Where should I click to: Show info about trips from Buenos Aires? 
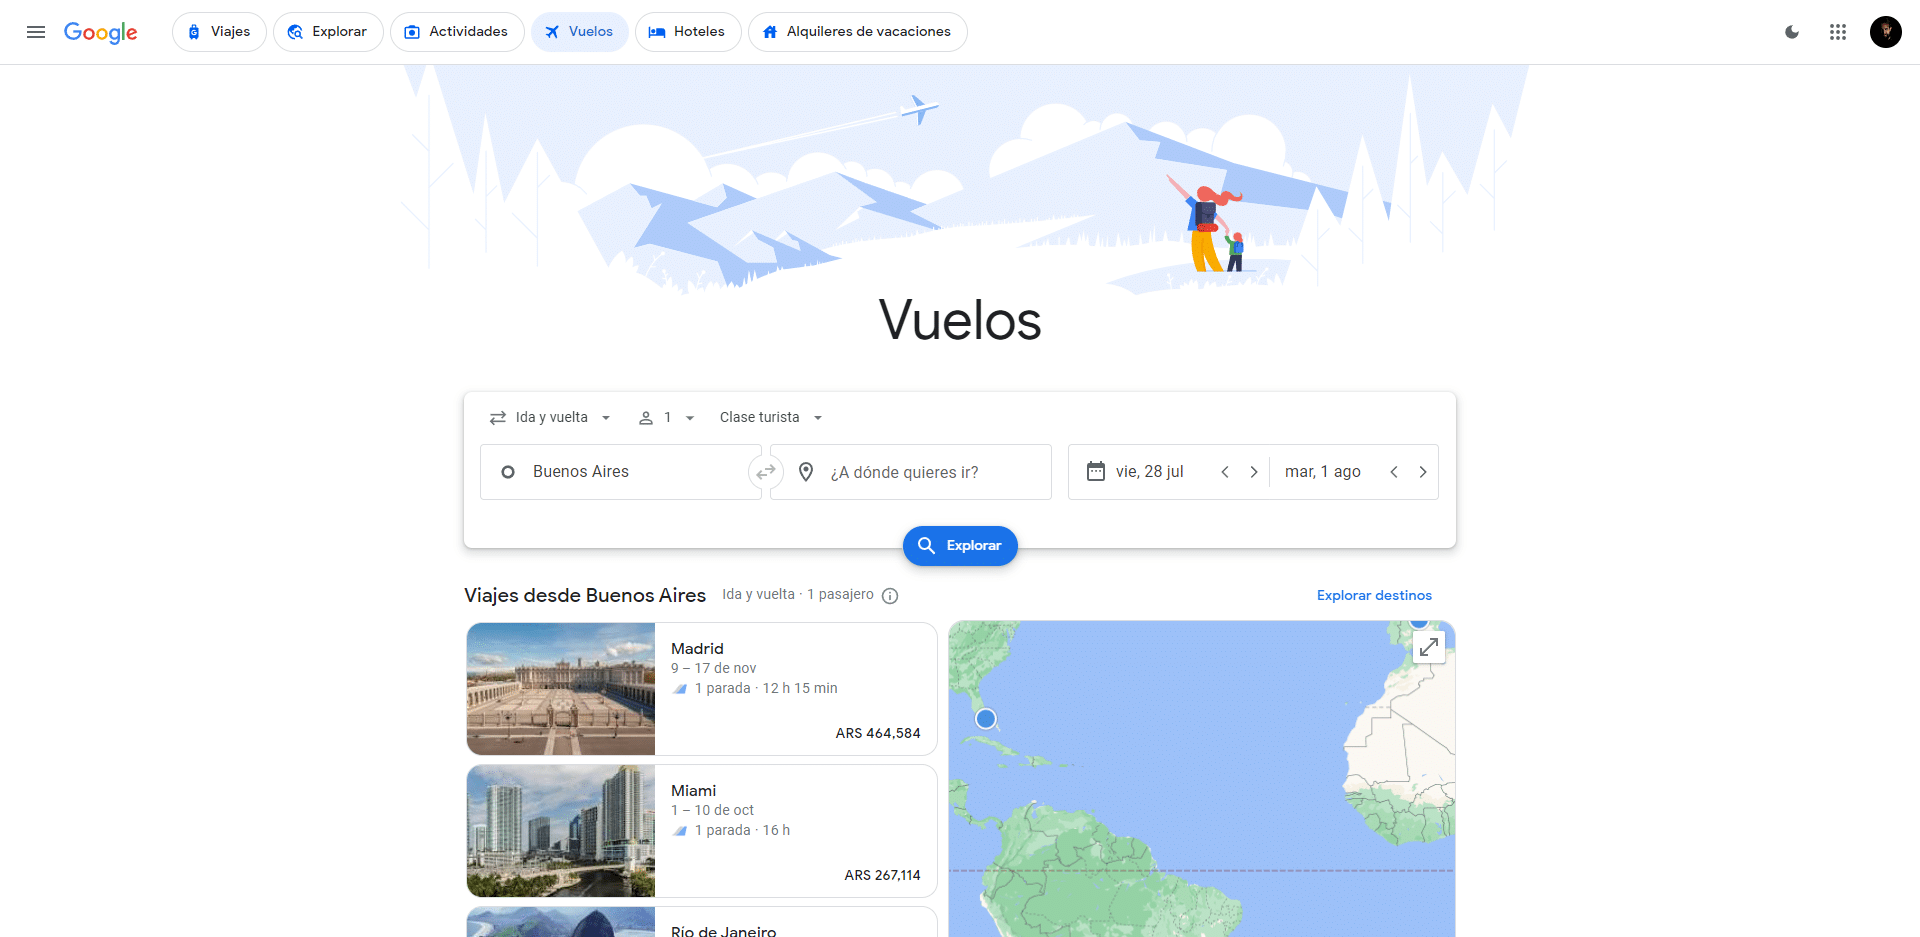pos(890,595)
